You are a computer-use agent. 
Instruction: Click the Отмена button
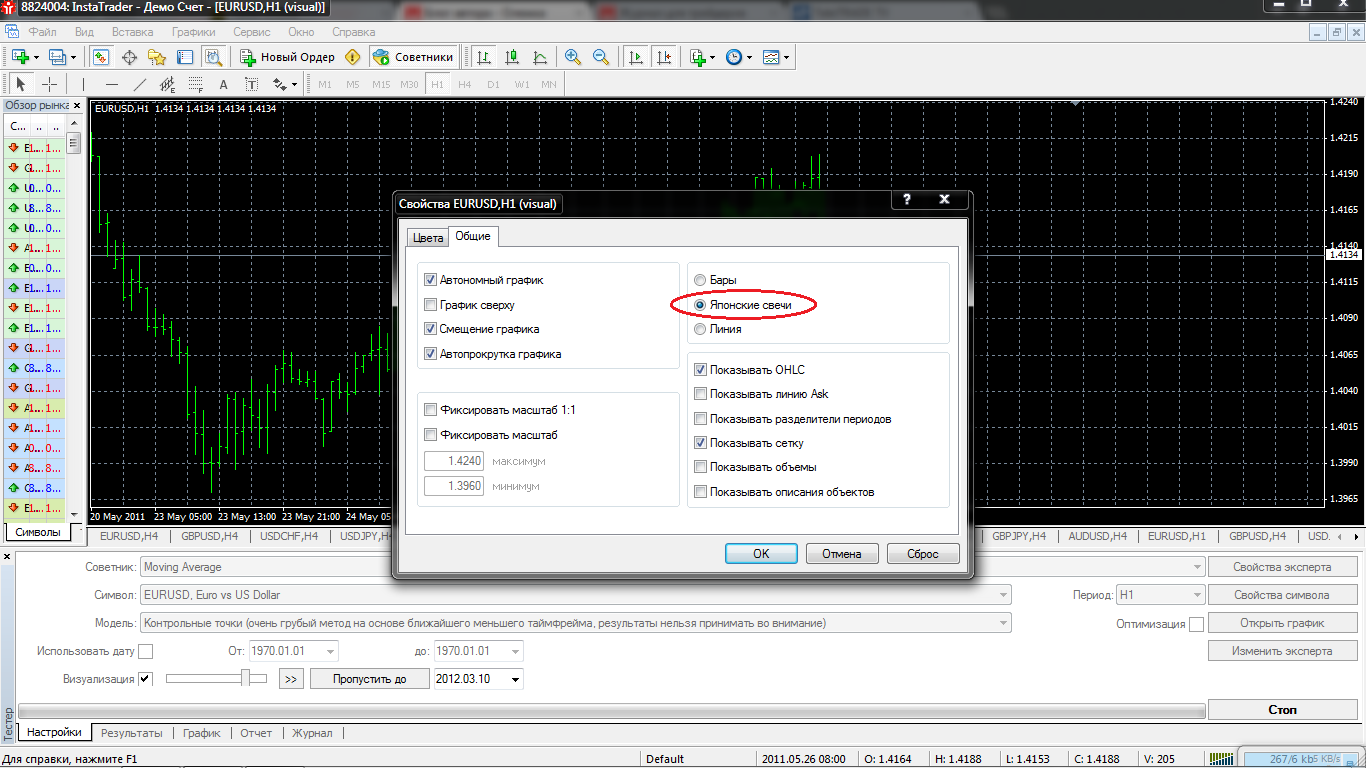[x=842, y=554]
